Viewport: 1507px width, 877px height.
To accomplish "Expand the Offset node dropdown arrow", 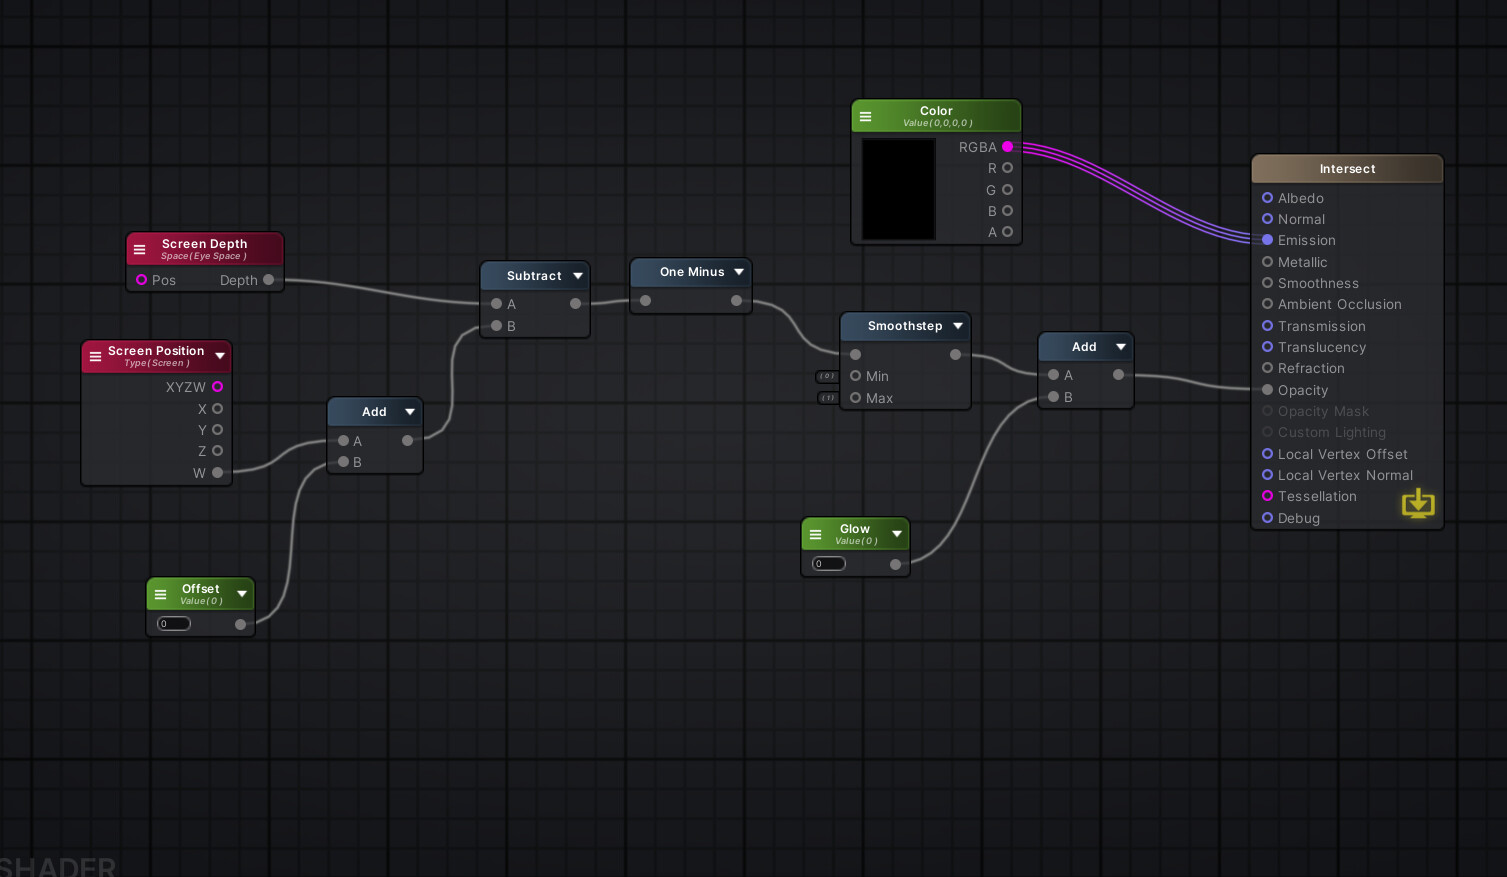I will click(x=242, y=594).
